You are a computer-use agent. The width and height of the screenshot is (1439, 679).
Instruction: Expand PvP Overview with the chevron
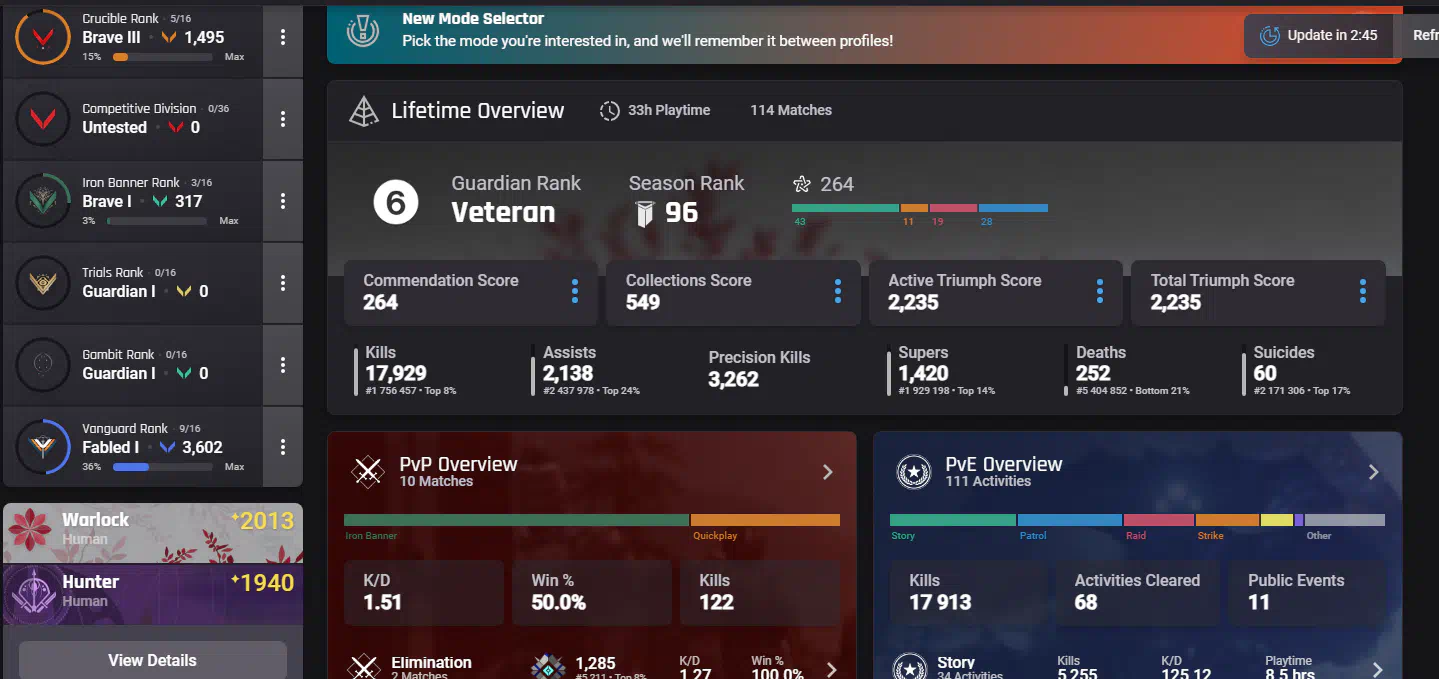[x=828, y=472]
